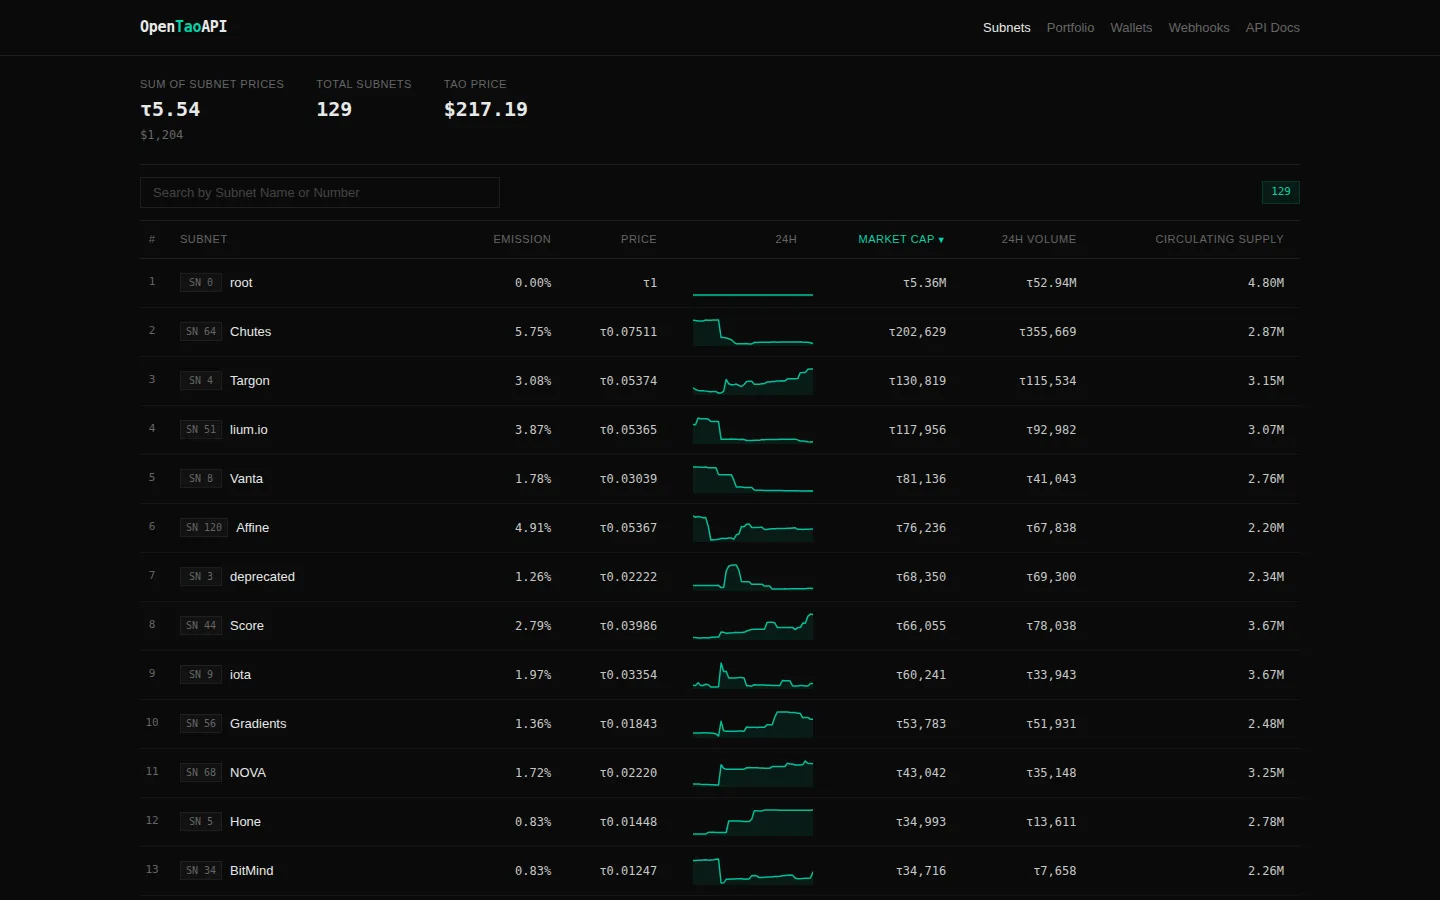Screen dimensions: 1440x900
Task: Open the BitMind 24H sparkline chart
Action: (x=753, y=871)
